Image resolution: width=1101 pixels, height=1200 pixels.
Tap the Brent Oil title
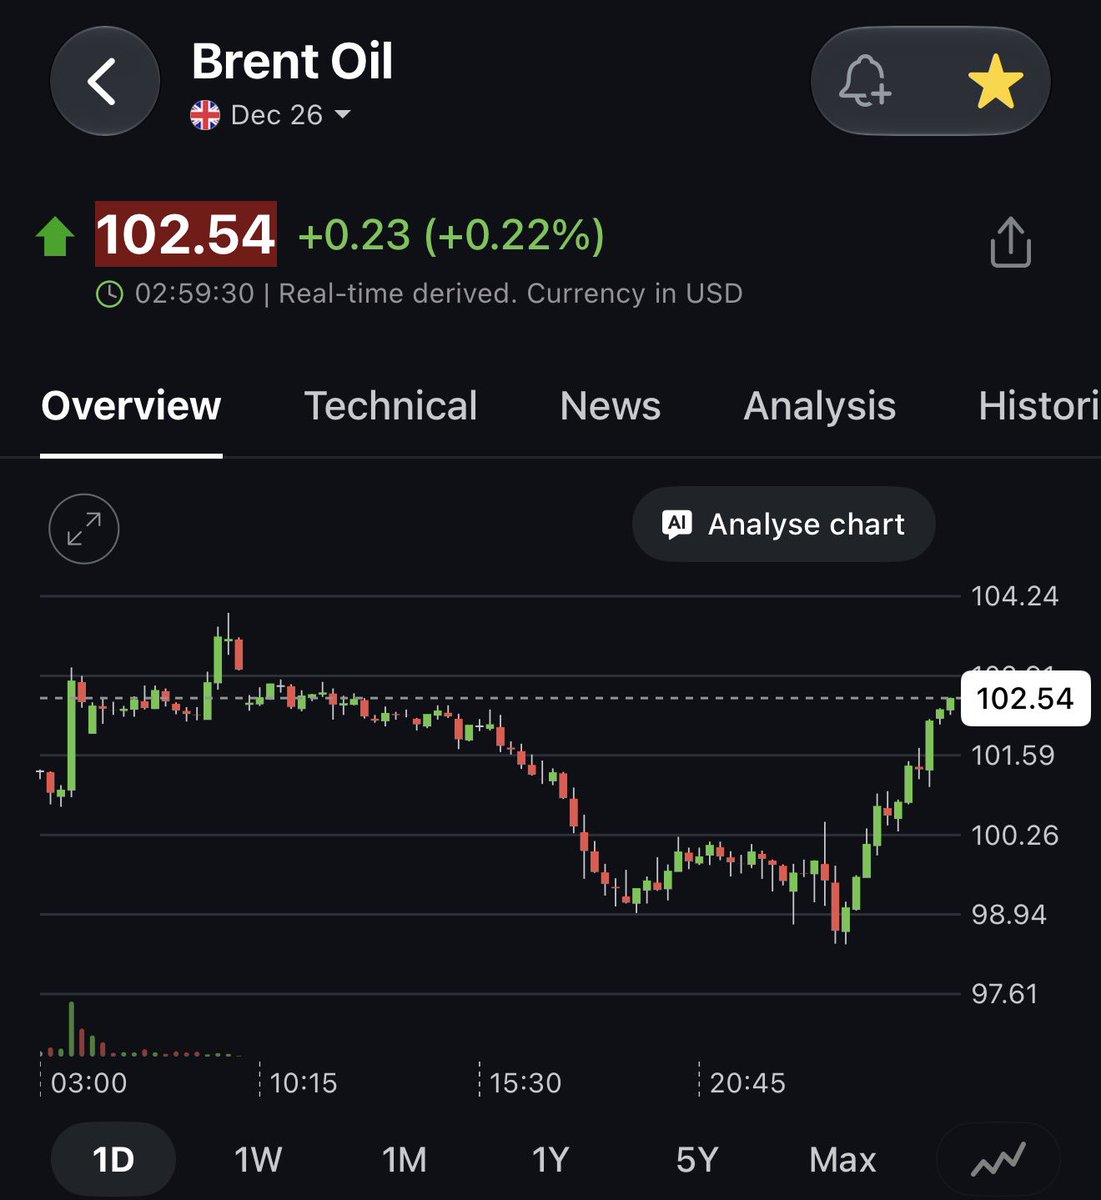(x=292, y=61)
